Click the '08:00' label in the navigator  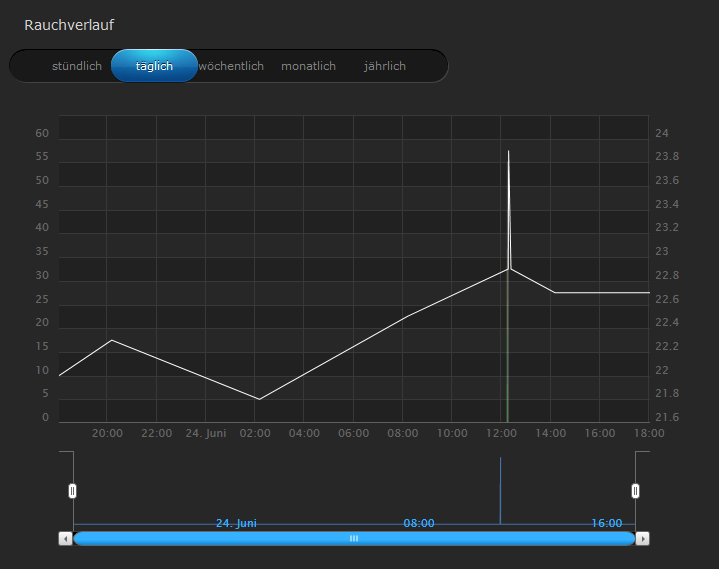point(418,523)
